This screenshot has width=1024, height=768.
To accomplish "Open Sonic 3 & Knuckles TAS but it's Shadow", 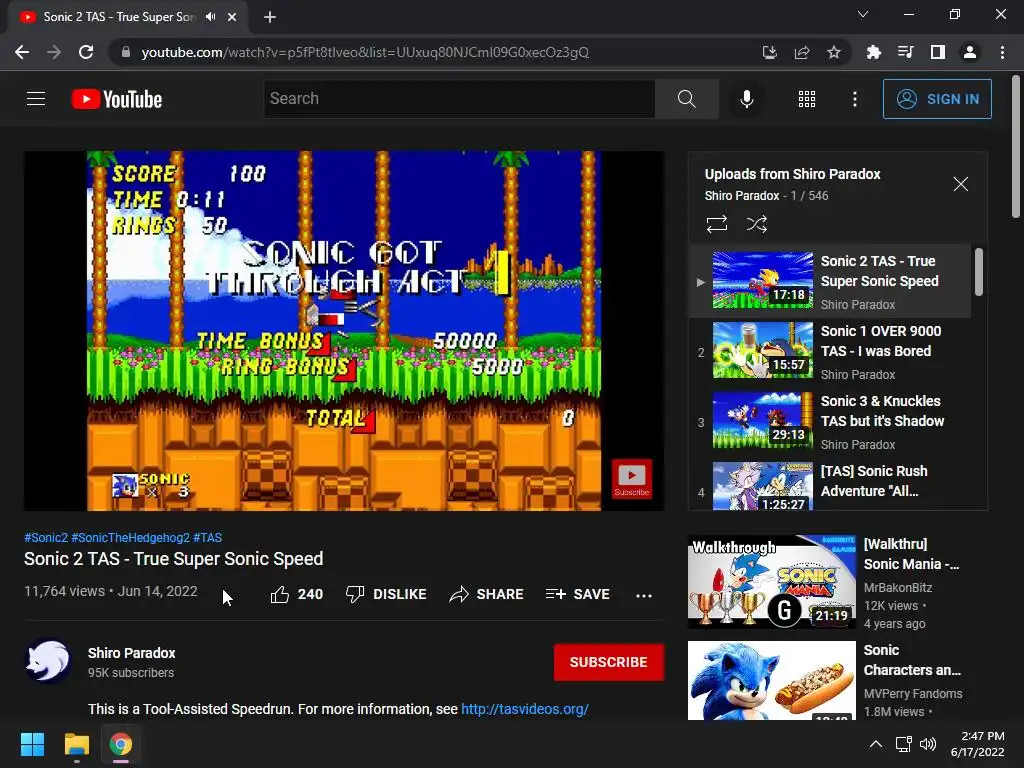I will [x=882, y=411].
